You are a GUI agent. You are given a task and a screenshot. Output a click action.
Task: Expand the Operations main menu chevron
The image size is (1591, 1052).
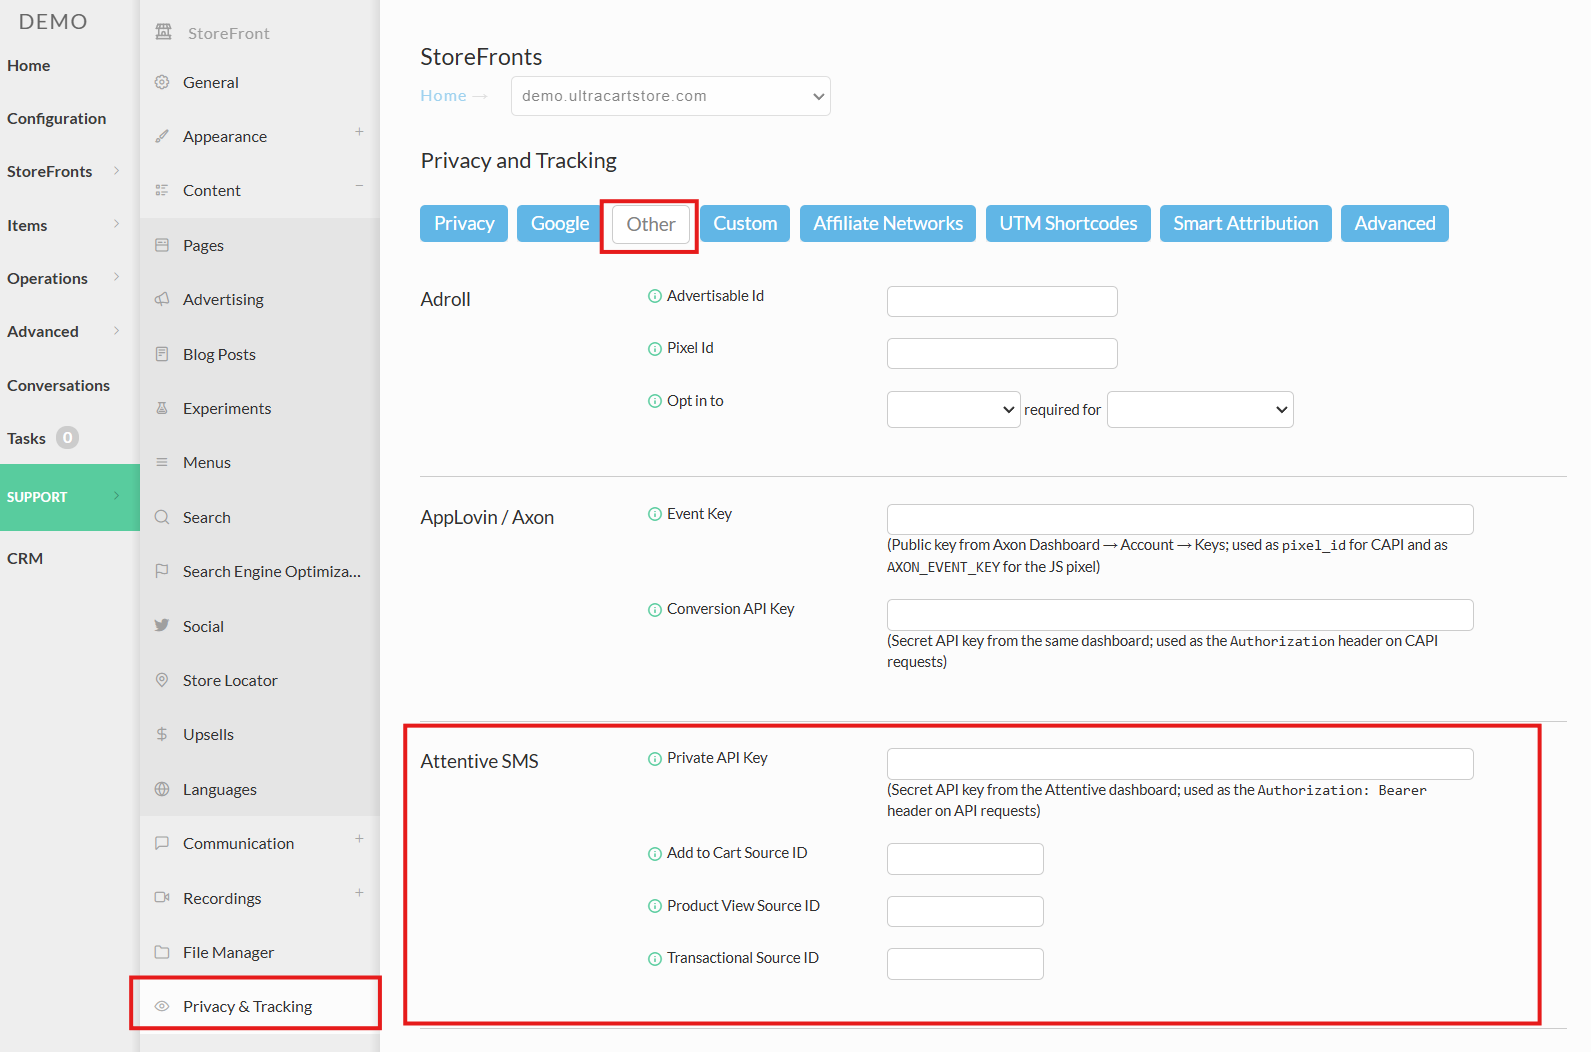pos(116,277)
